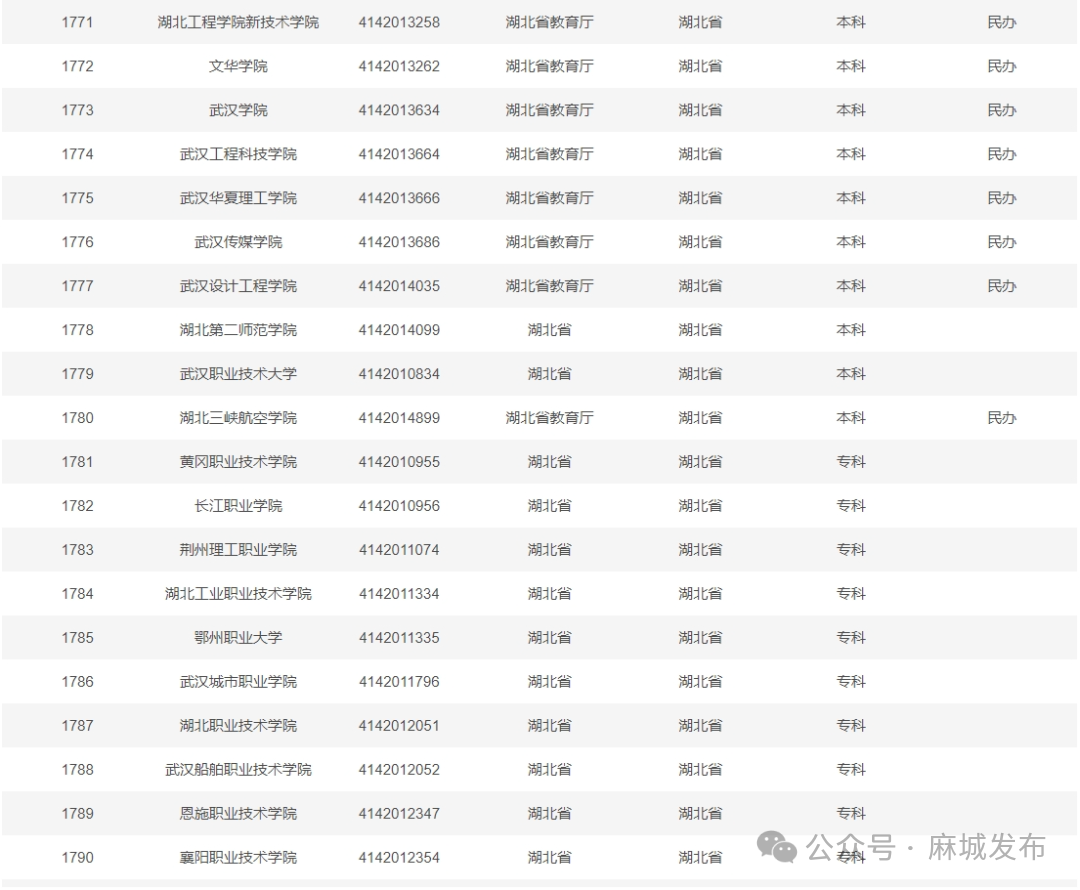Select 湖北职业技术学院 in the list

[x=238, y=726]
